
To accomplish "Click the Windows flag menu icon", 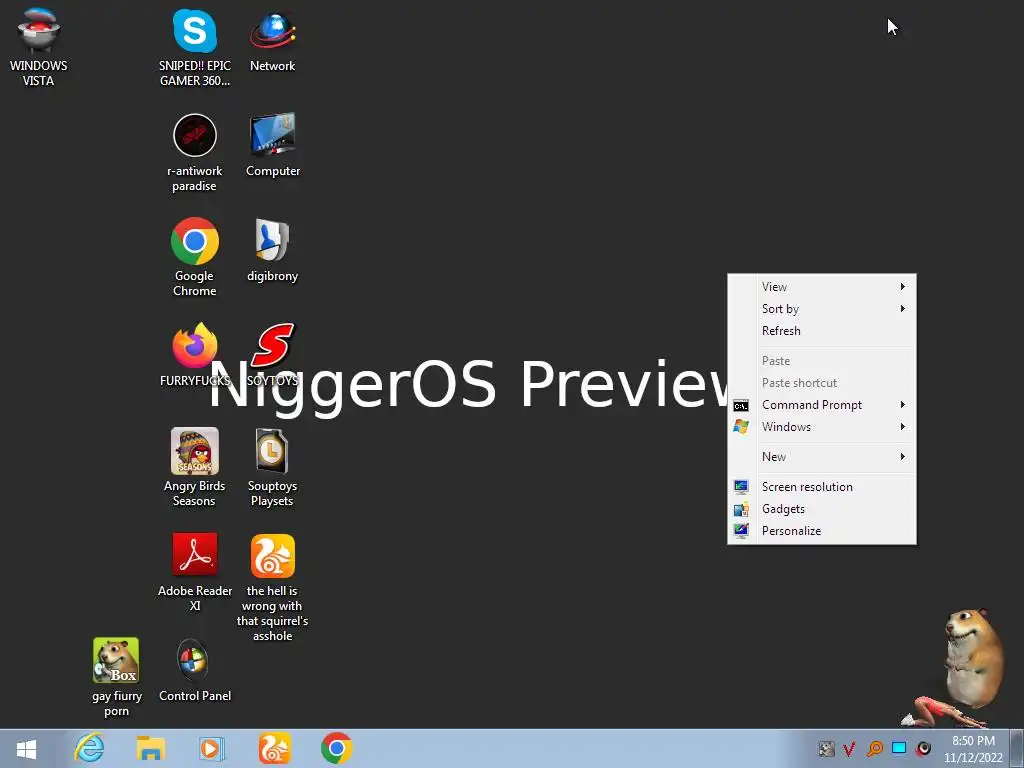I will tap(741, 427).
